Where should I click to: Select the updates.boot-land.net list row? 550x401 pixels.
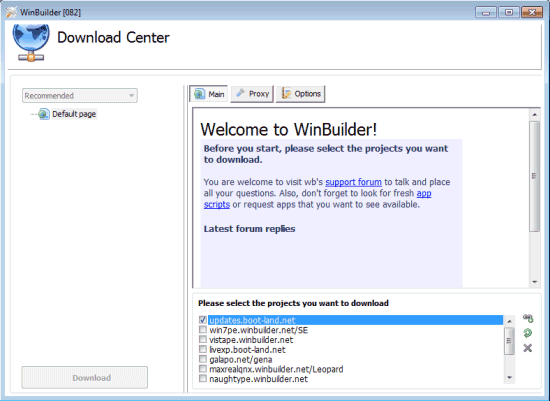[x=355, y=320]
